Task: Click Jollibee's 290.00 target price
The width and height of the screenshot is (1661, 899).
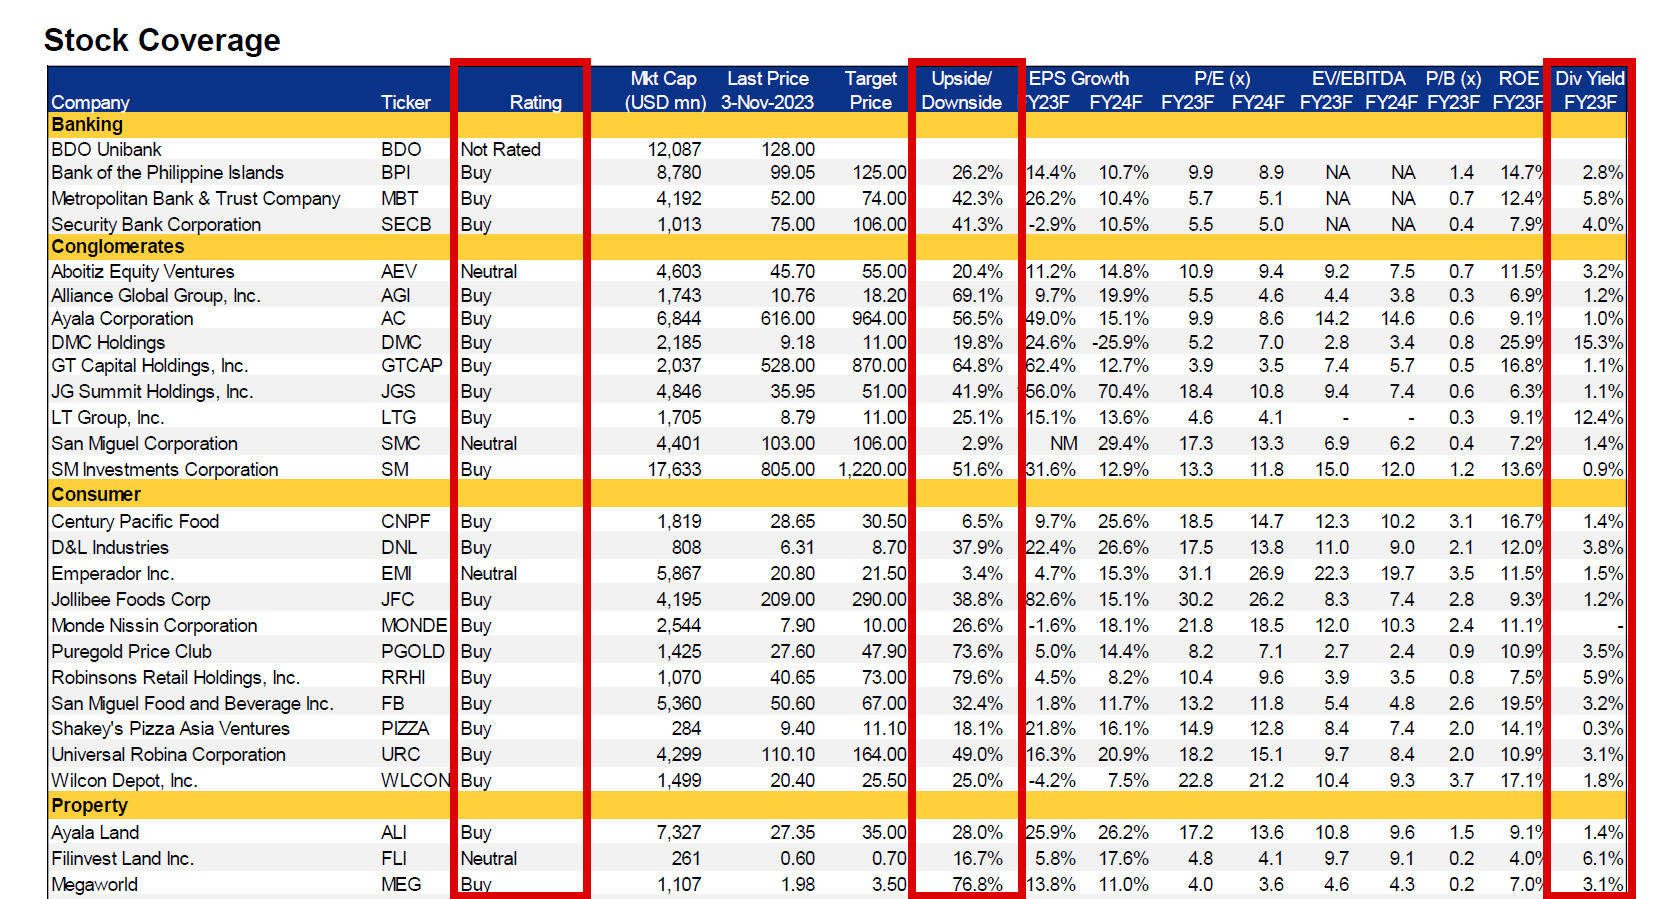Action: pos(879,600)
